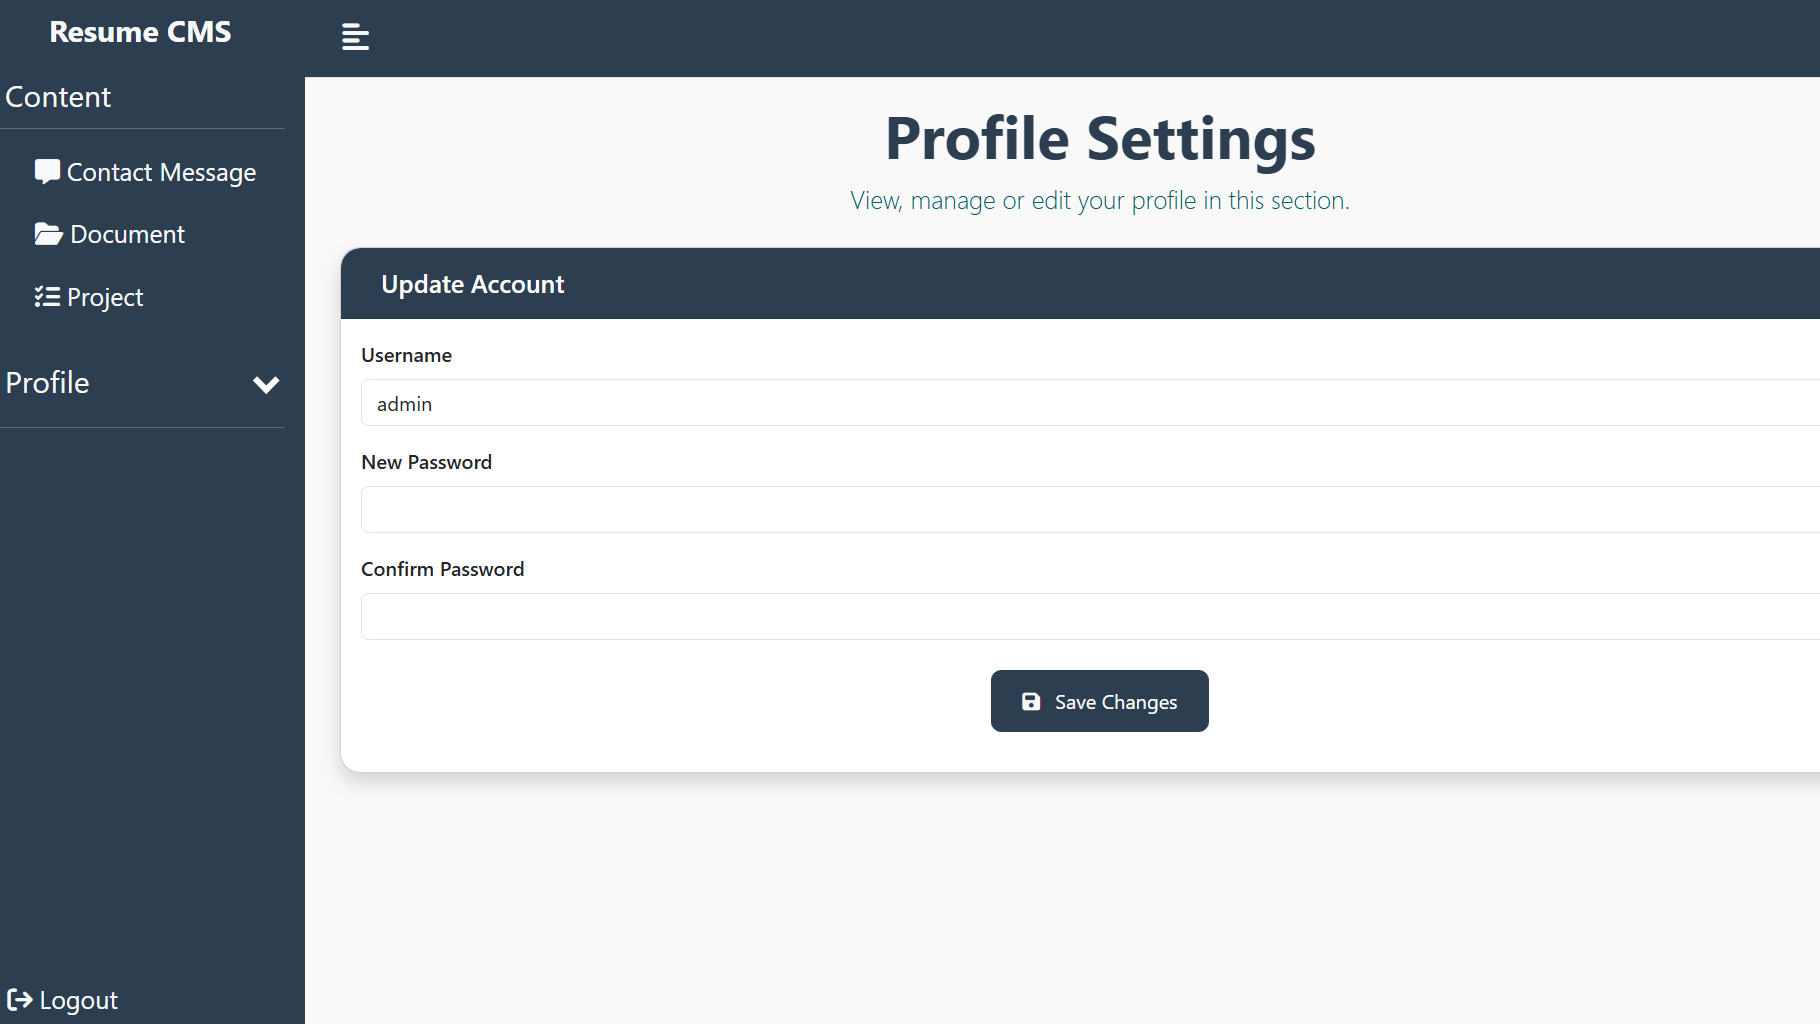Click the logout arrow icon

[x=19, y=1000]
